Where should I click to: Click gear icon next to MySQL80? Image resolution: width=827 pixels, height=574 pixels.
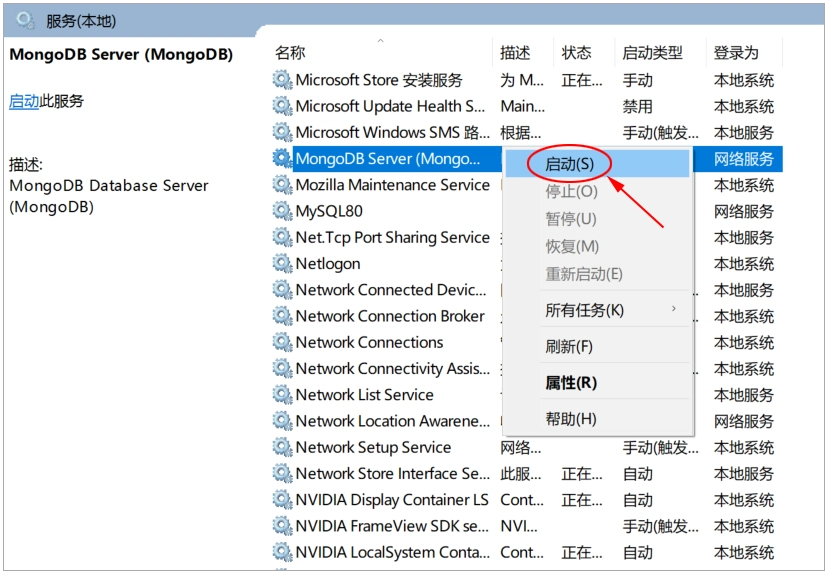[x=282, y=211]
